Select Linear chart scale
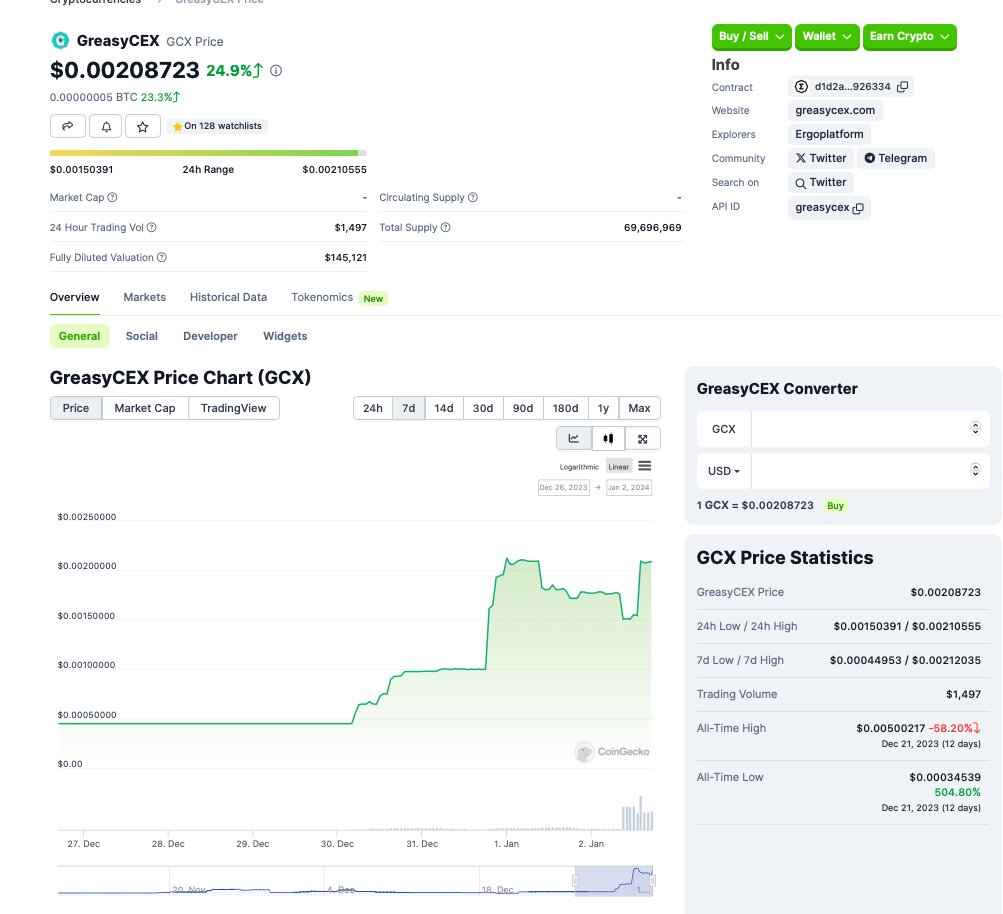 tap(619, 466)
